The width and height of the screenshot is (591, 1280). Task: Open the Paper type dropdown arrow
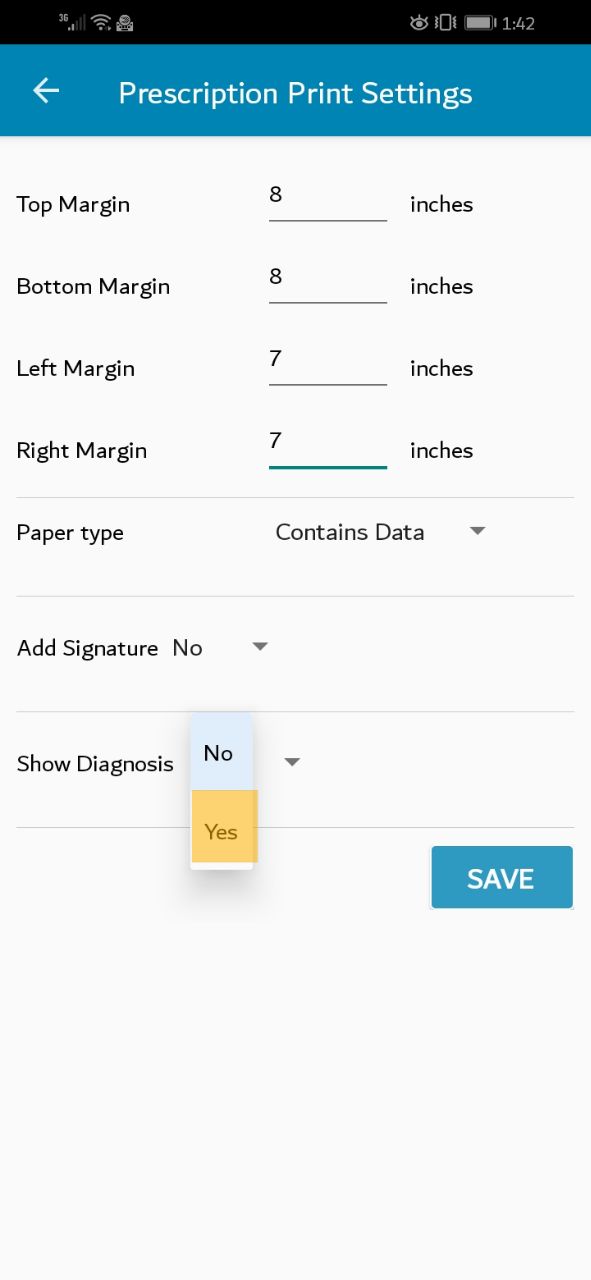coord(478,531)
